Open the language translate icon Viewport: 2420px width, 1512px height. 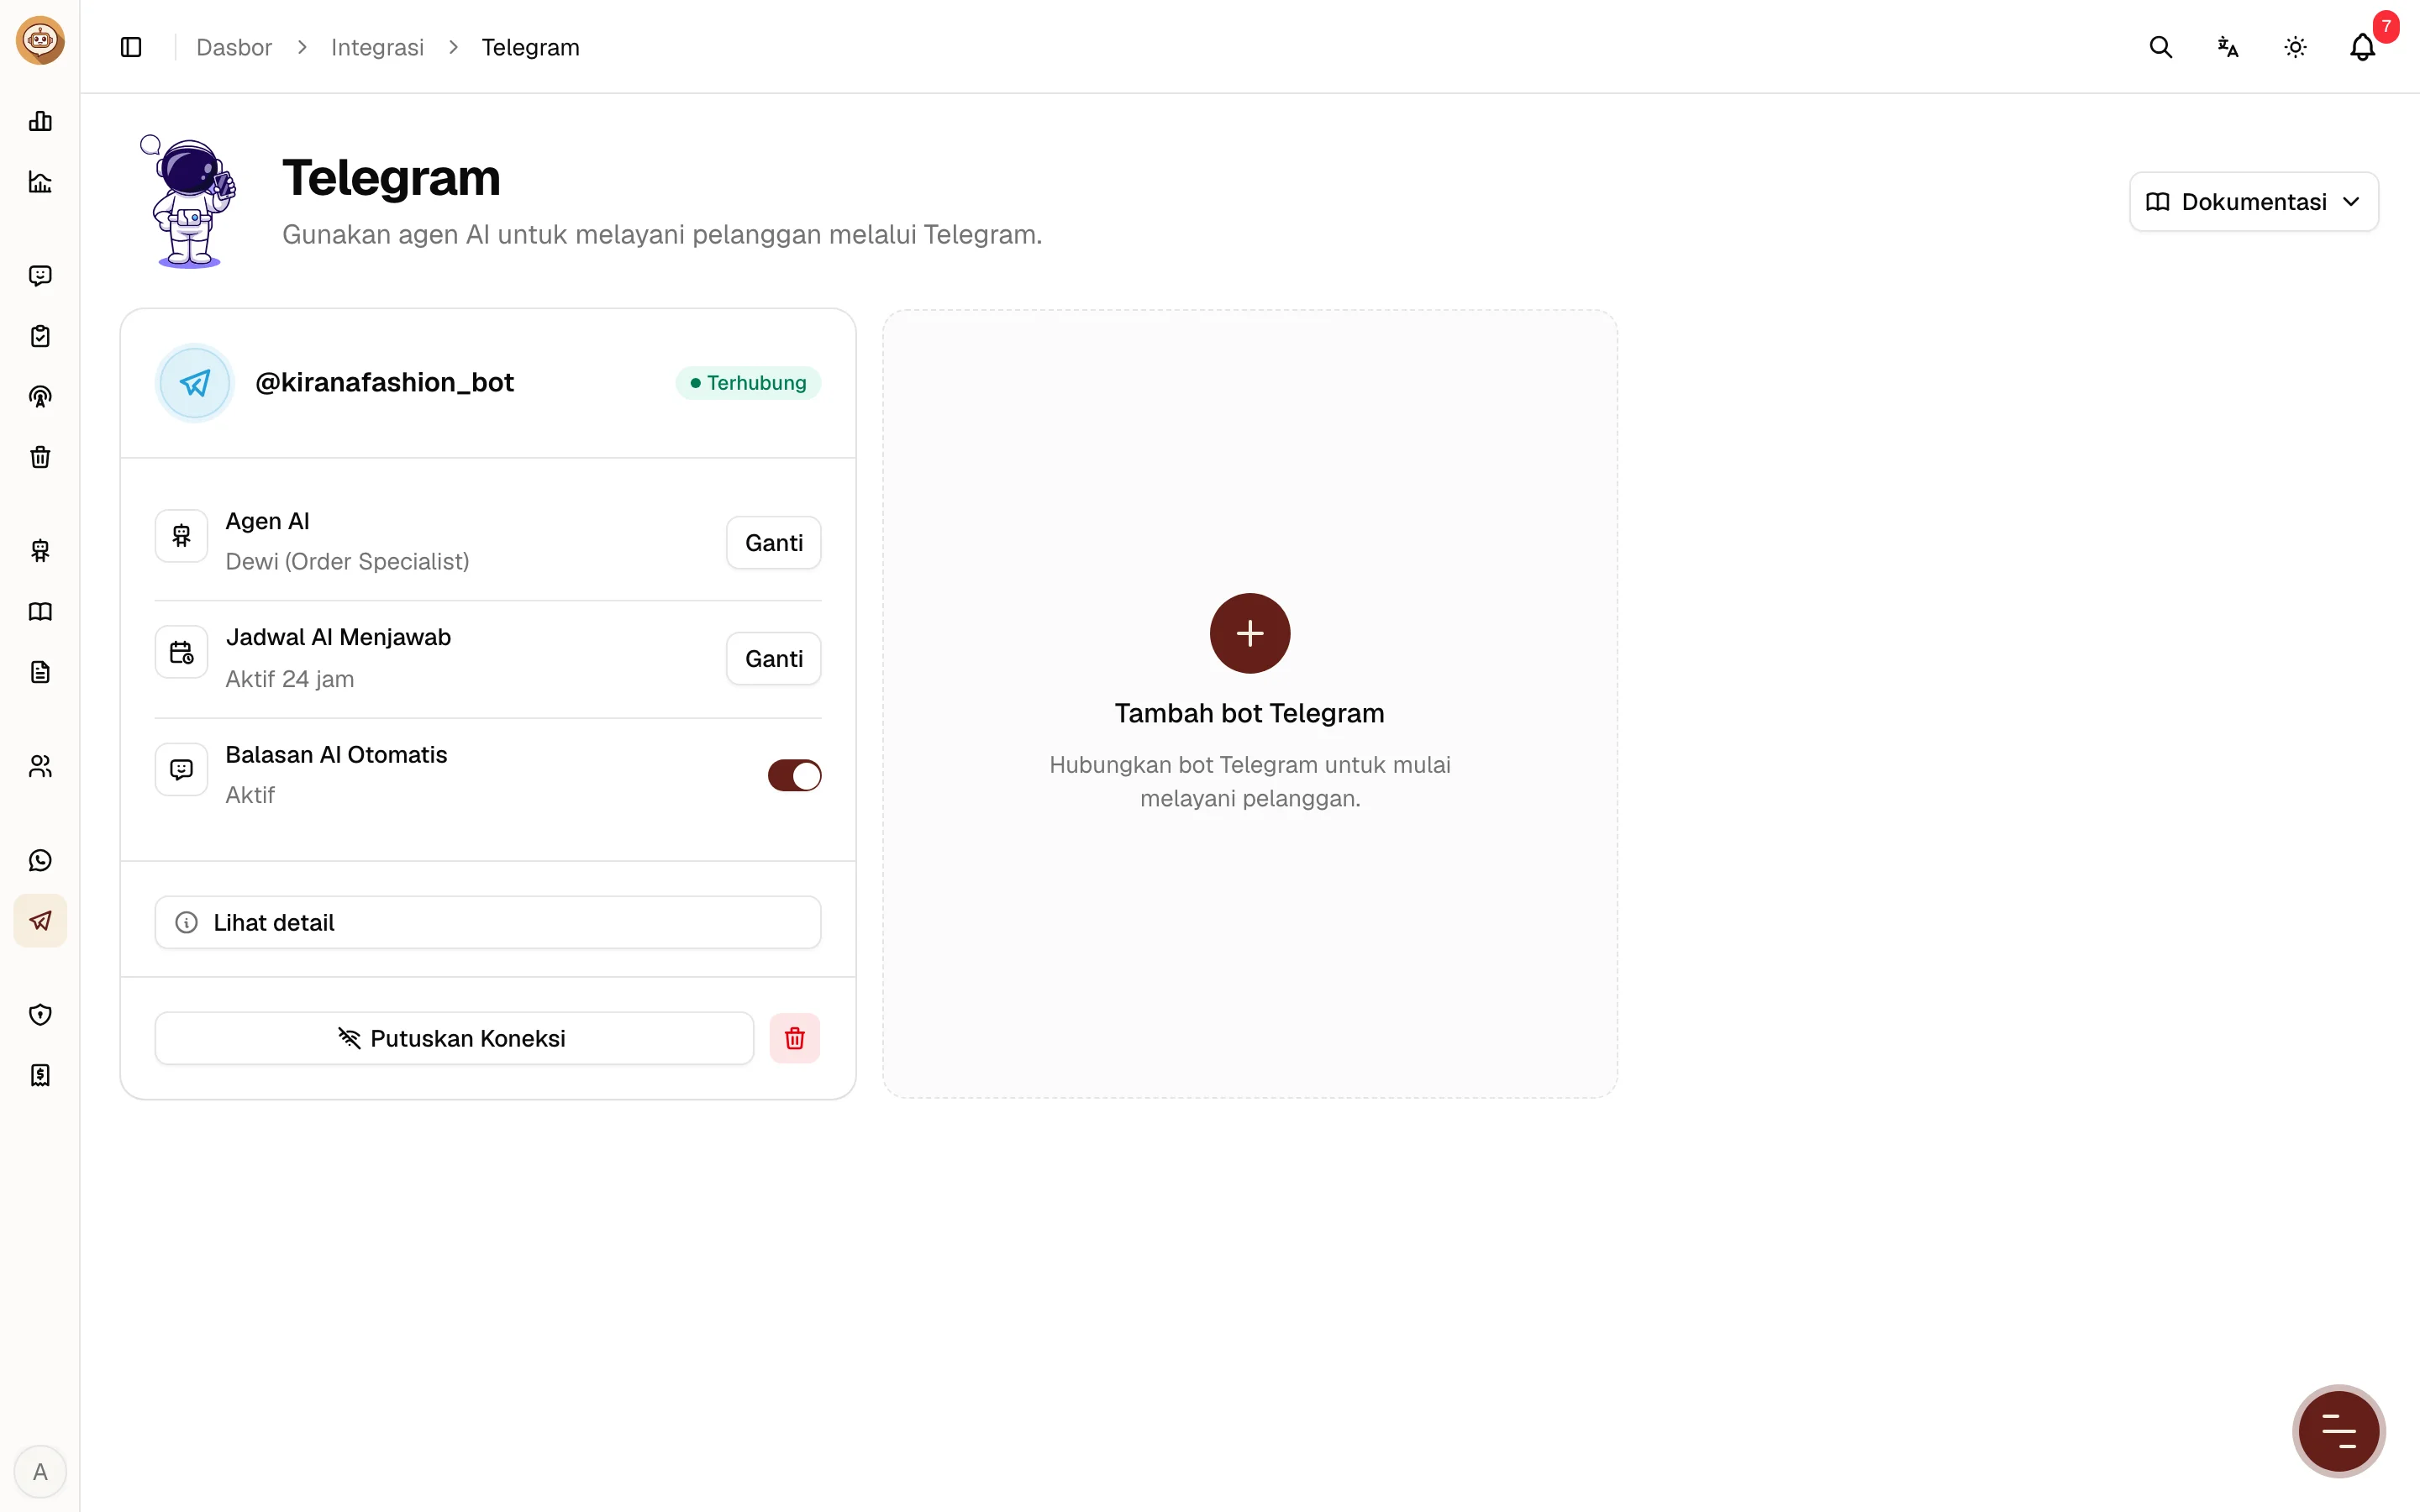click(x=2227, y=47)
